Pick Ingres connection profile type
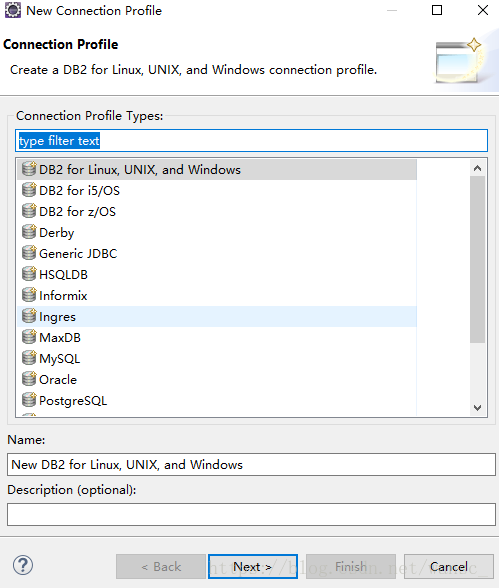499x588 pixels. pyautogui.click(x=217, y=316)
